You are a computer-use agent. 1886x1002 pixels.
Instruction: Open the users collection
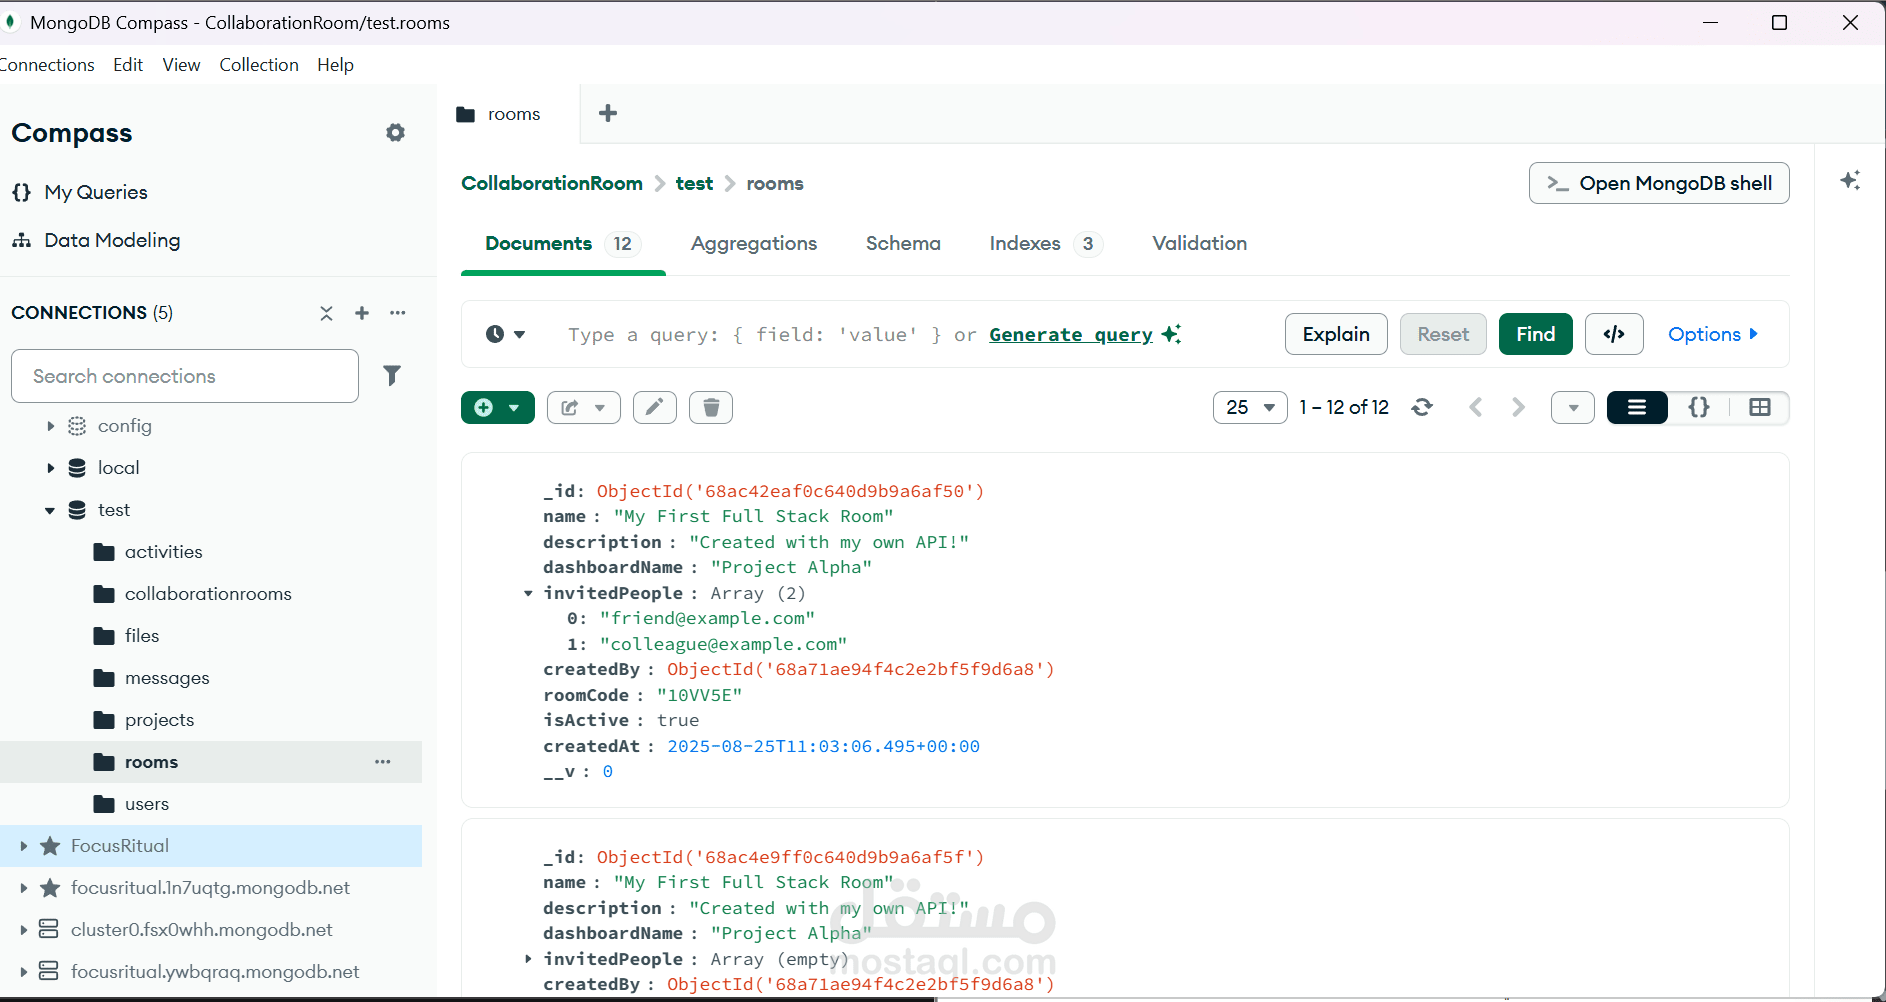pos(147,804)
